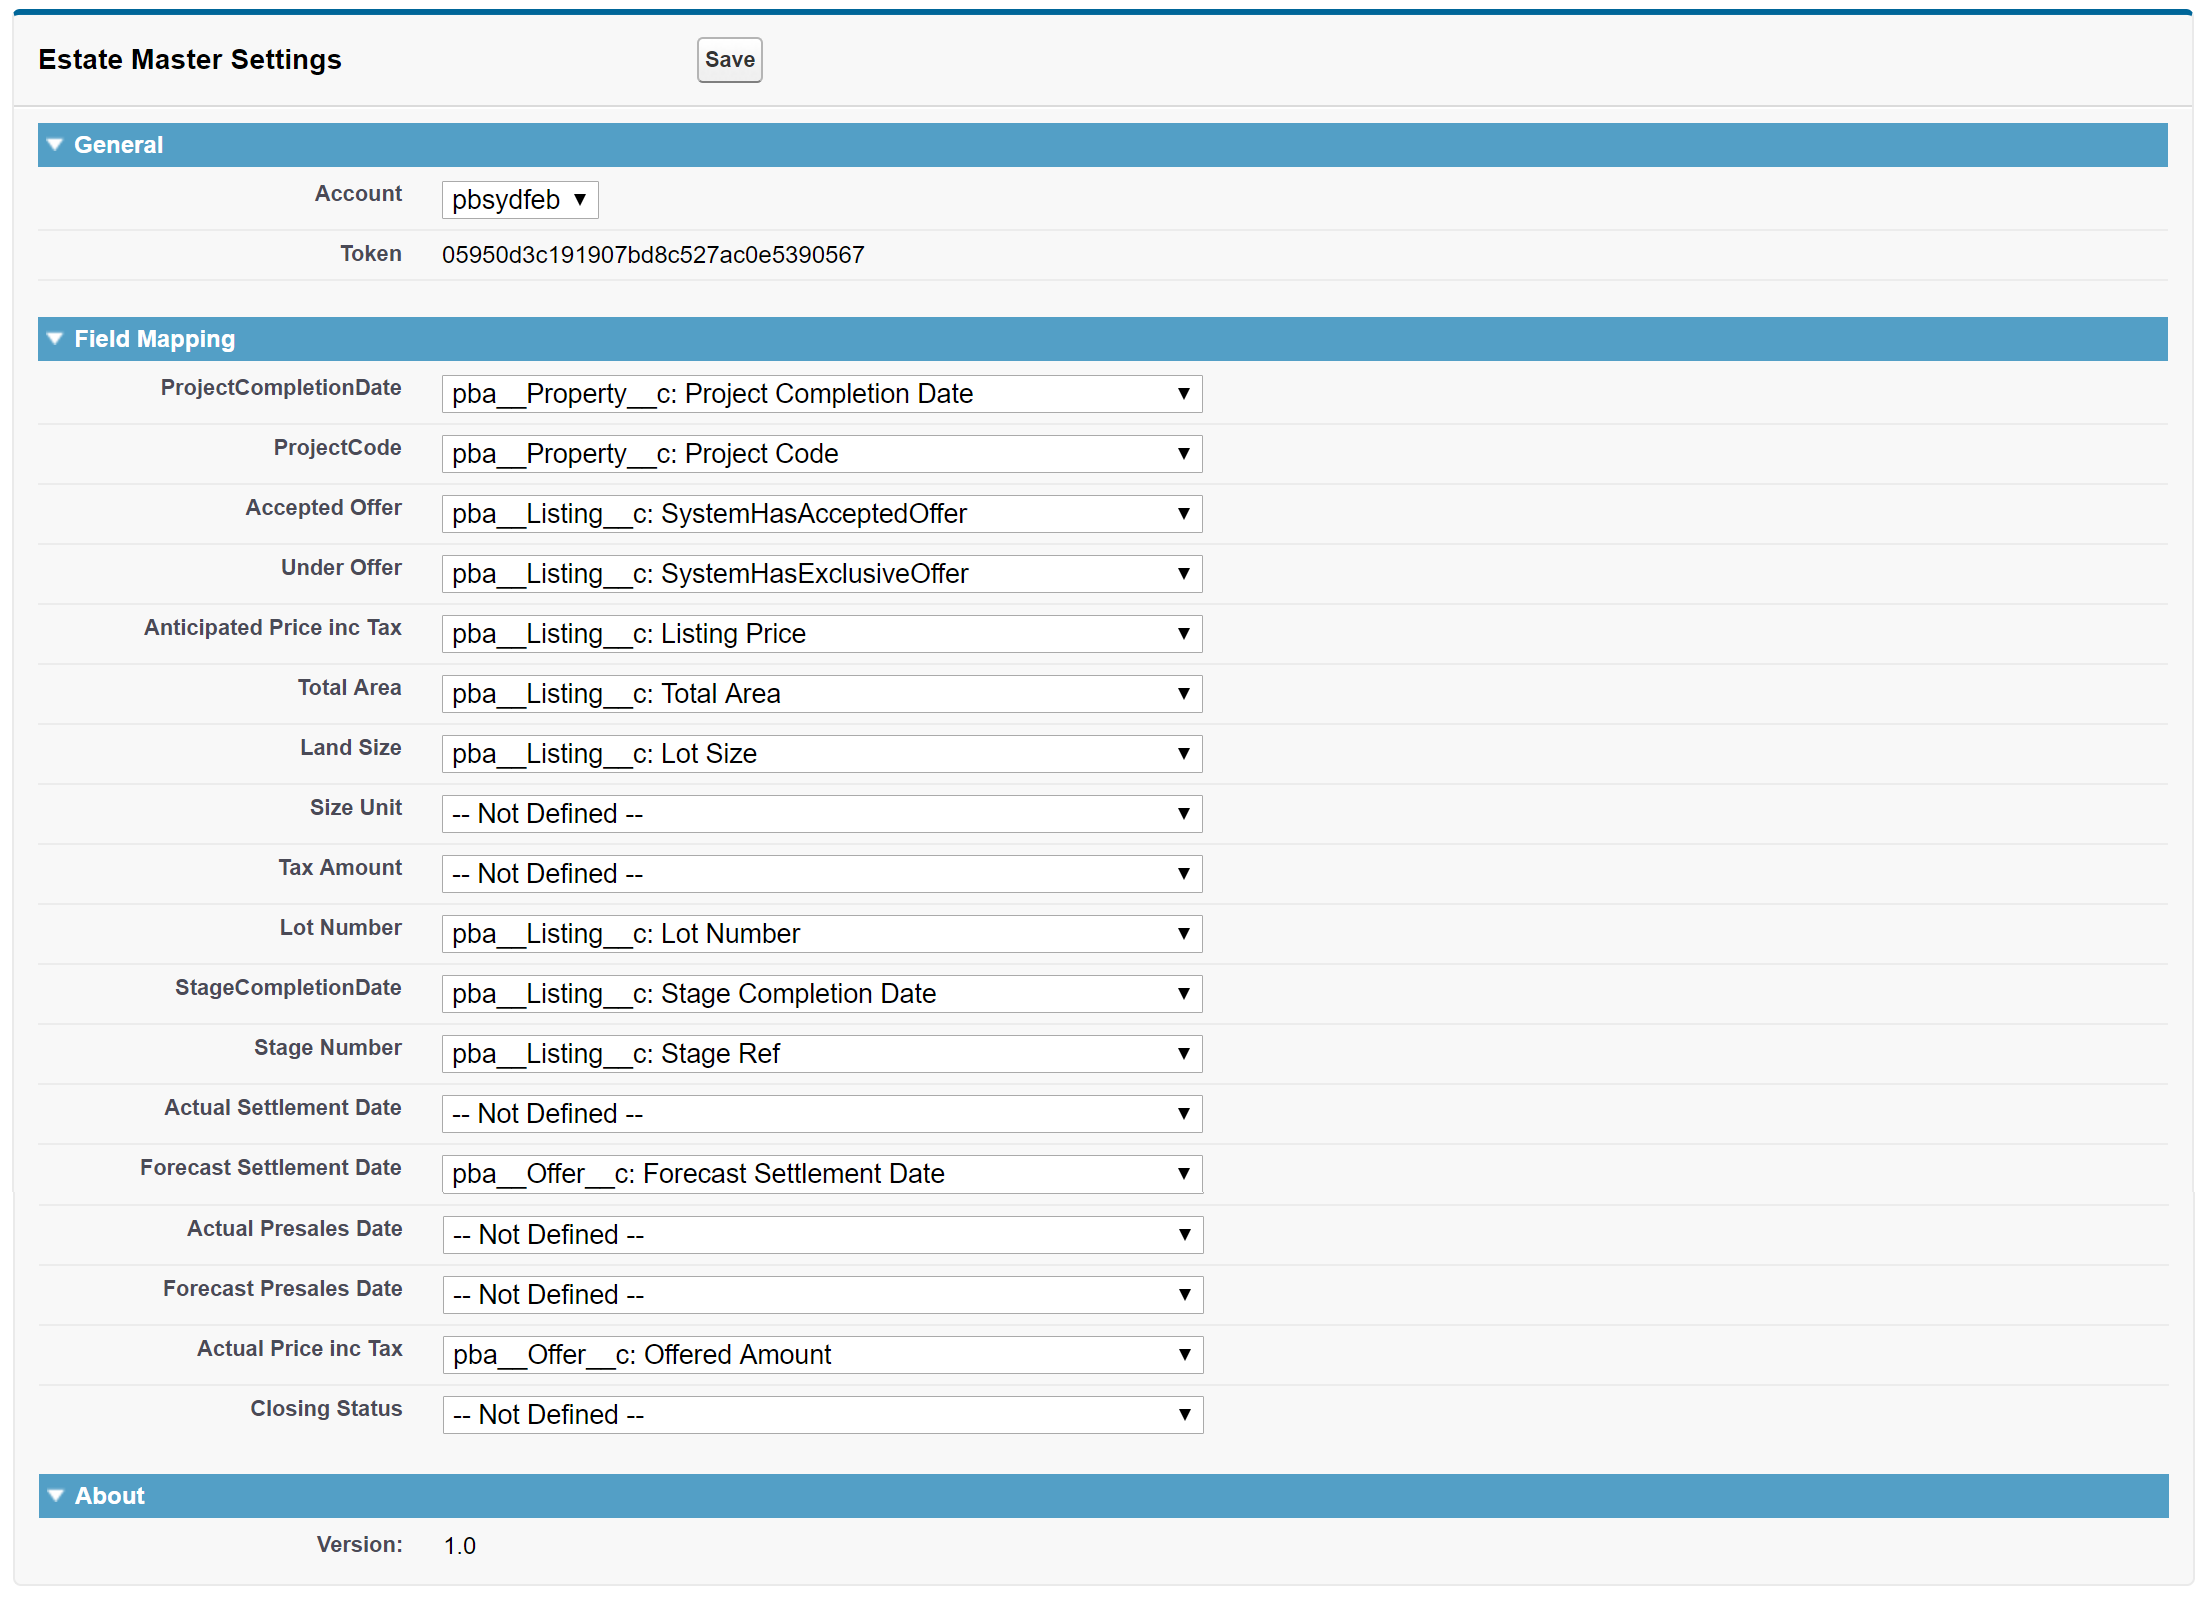The width and height of the screenshot is (2212, 1614).
Task: Open the Size Unit dropdown
Action: (x=821, y=814)
